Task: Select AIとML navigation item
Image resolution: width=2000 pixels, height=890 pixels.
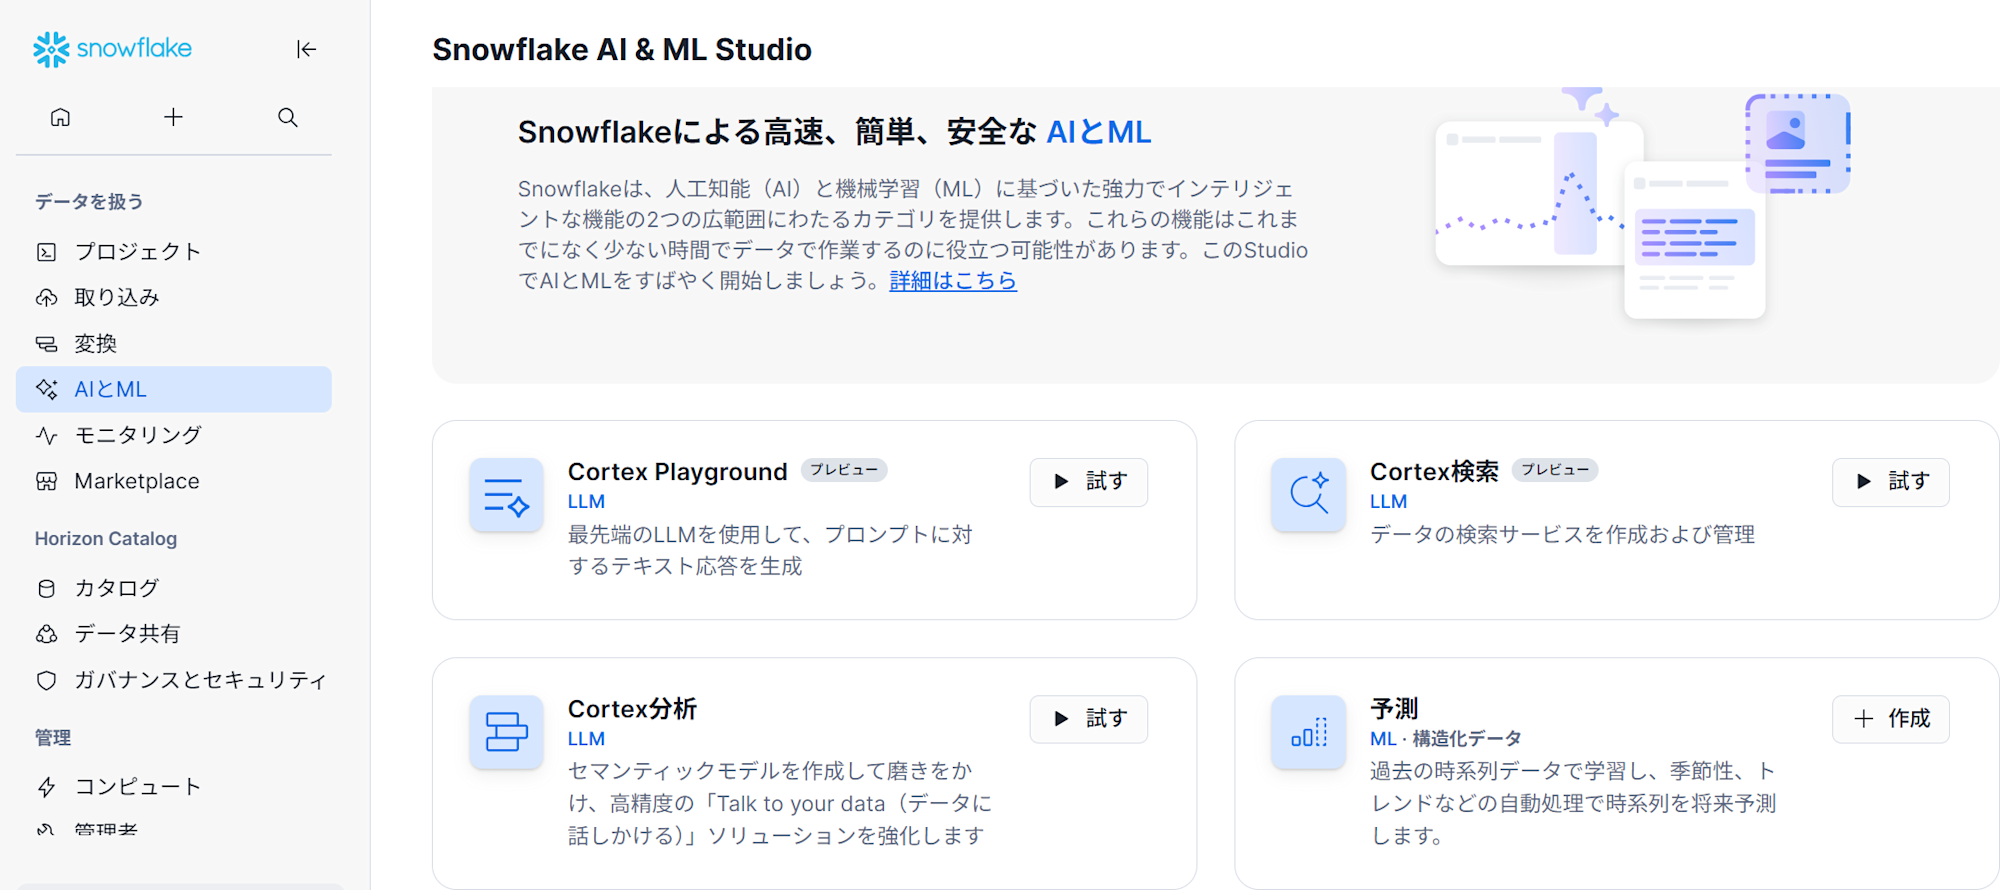Action: [174, 389]
